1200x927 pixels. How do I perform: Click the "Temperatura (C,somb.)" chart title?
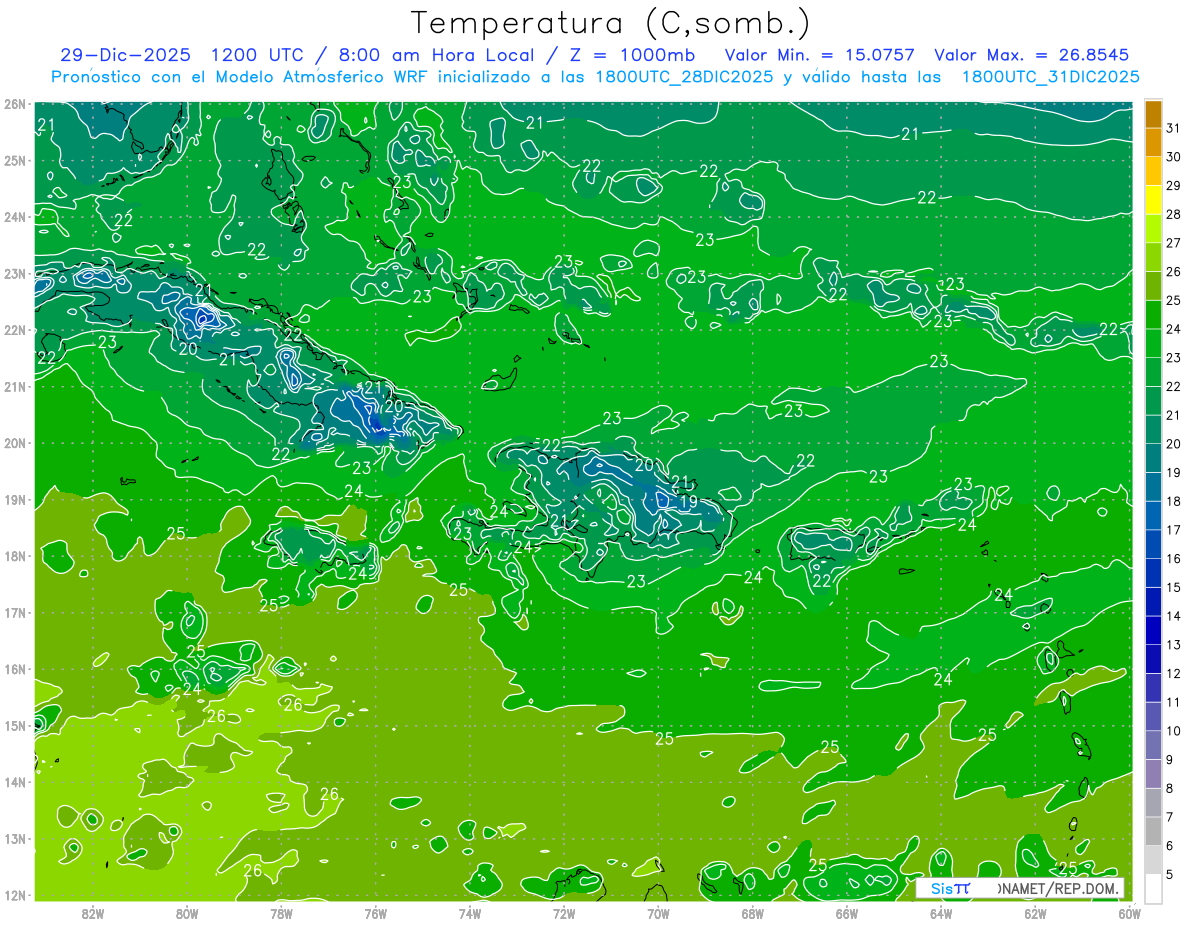coord(611,23)
